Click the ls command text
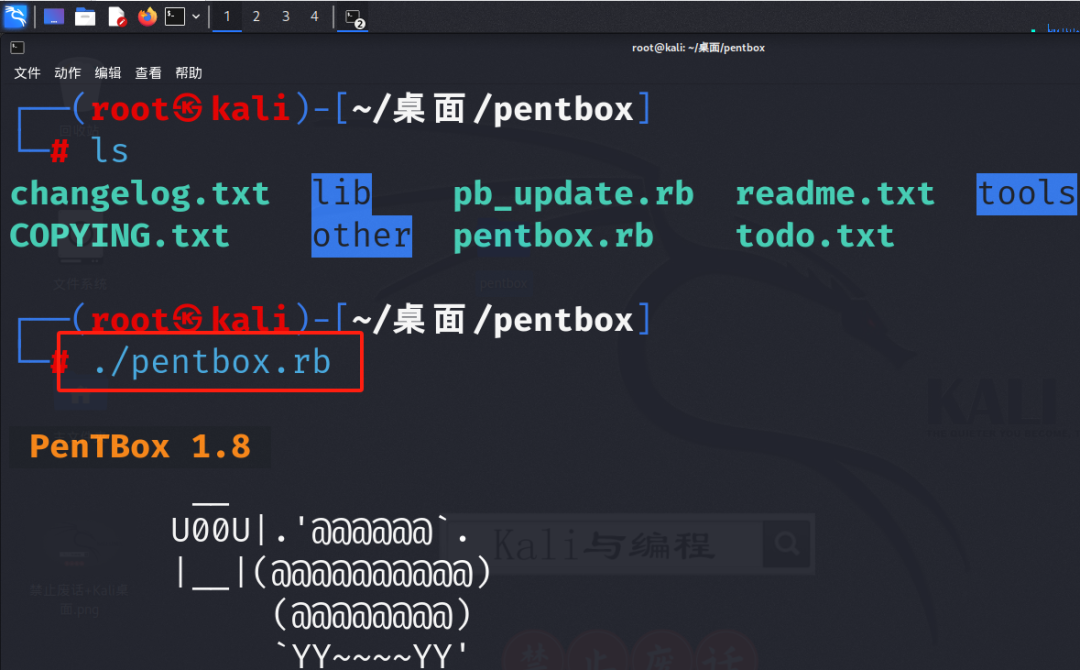The image size is (1080, 670). coord(110,151)
